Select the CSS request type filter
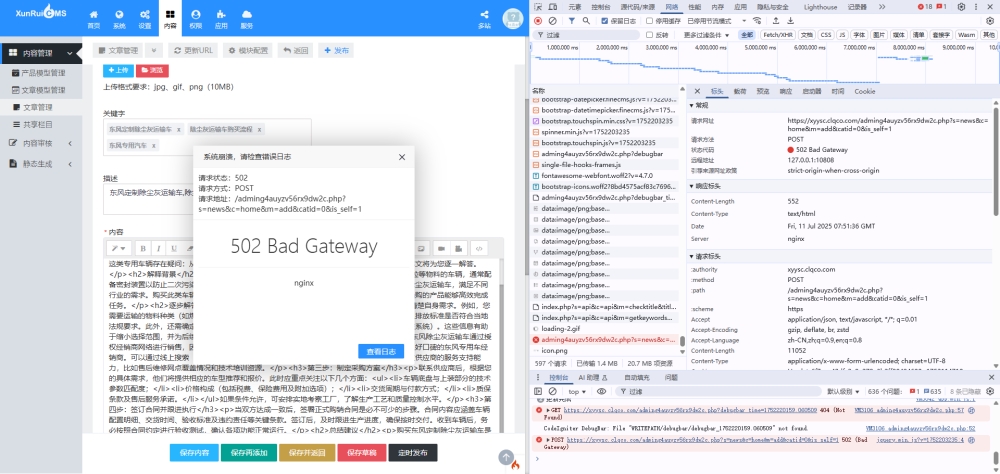The image size is (1000, 474). tap(826, 35)
